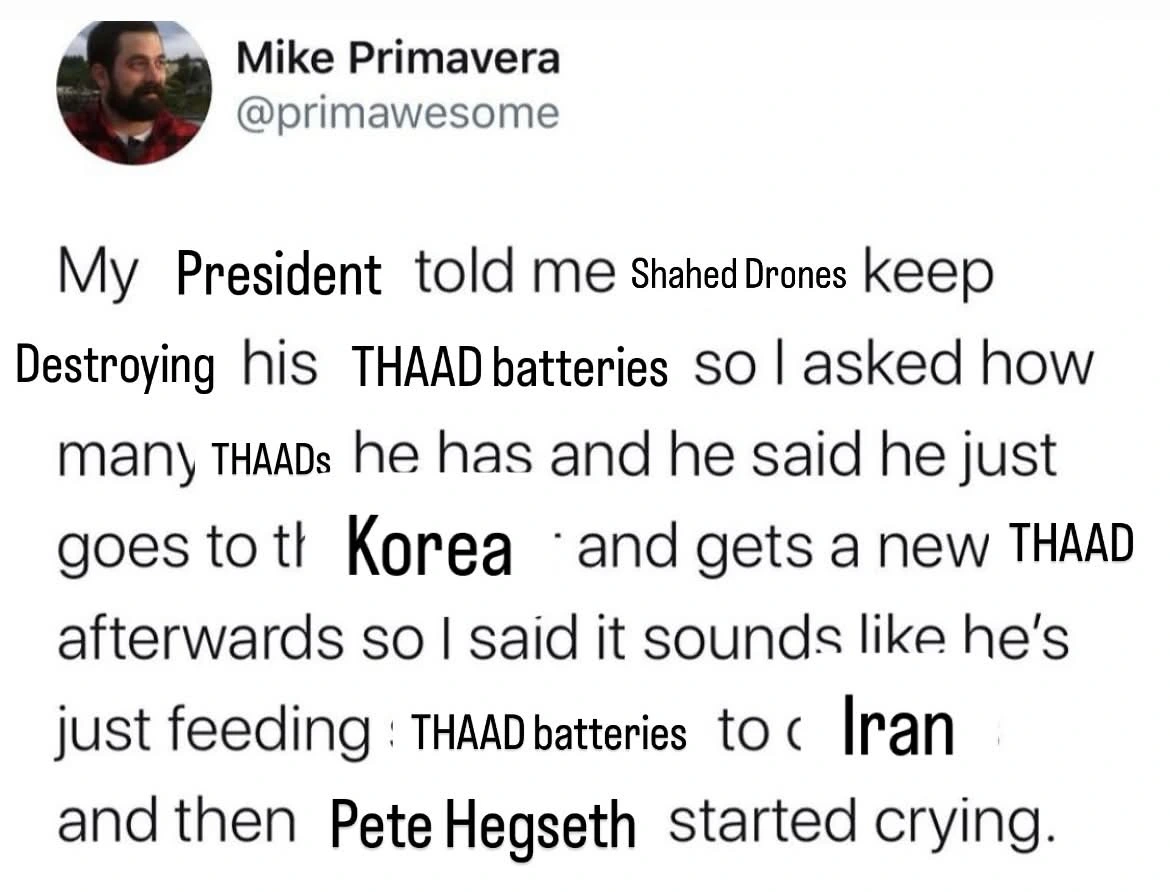Click the Shahed Drones text overlay

(739, 275)
